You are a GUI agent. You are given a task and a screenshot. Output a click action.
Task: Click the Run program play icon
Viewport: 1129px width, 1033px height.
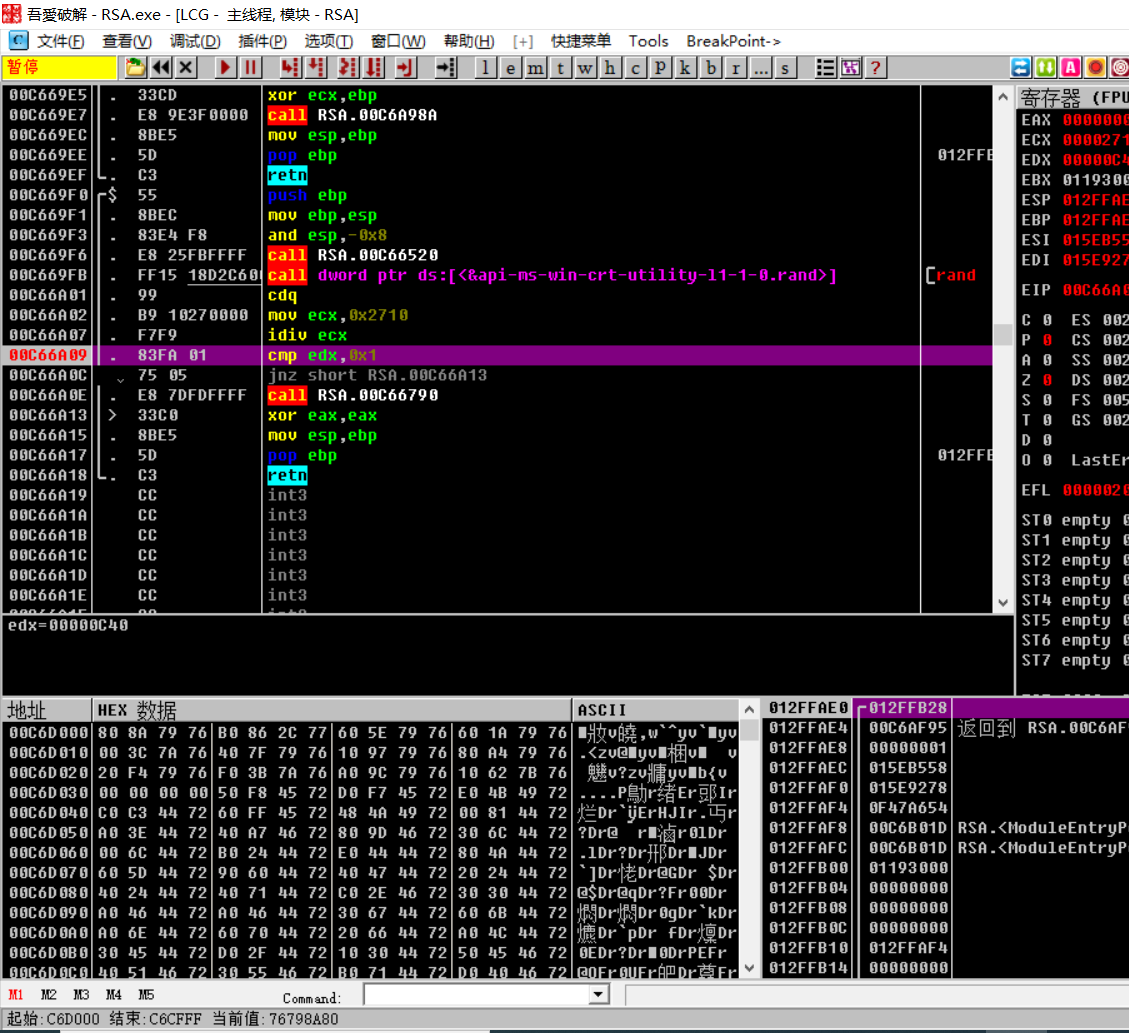coord(225,68)
